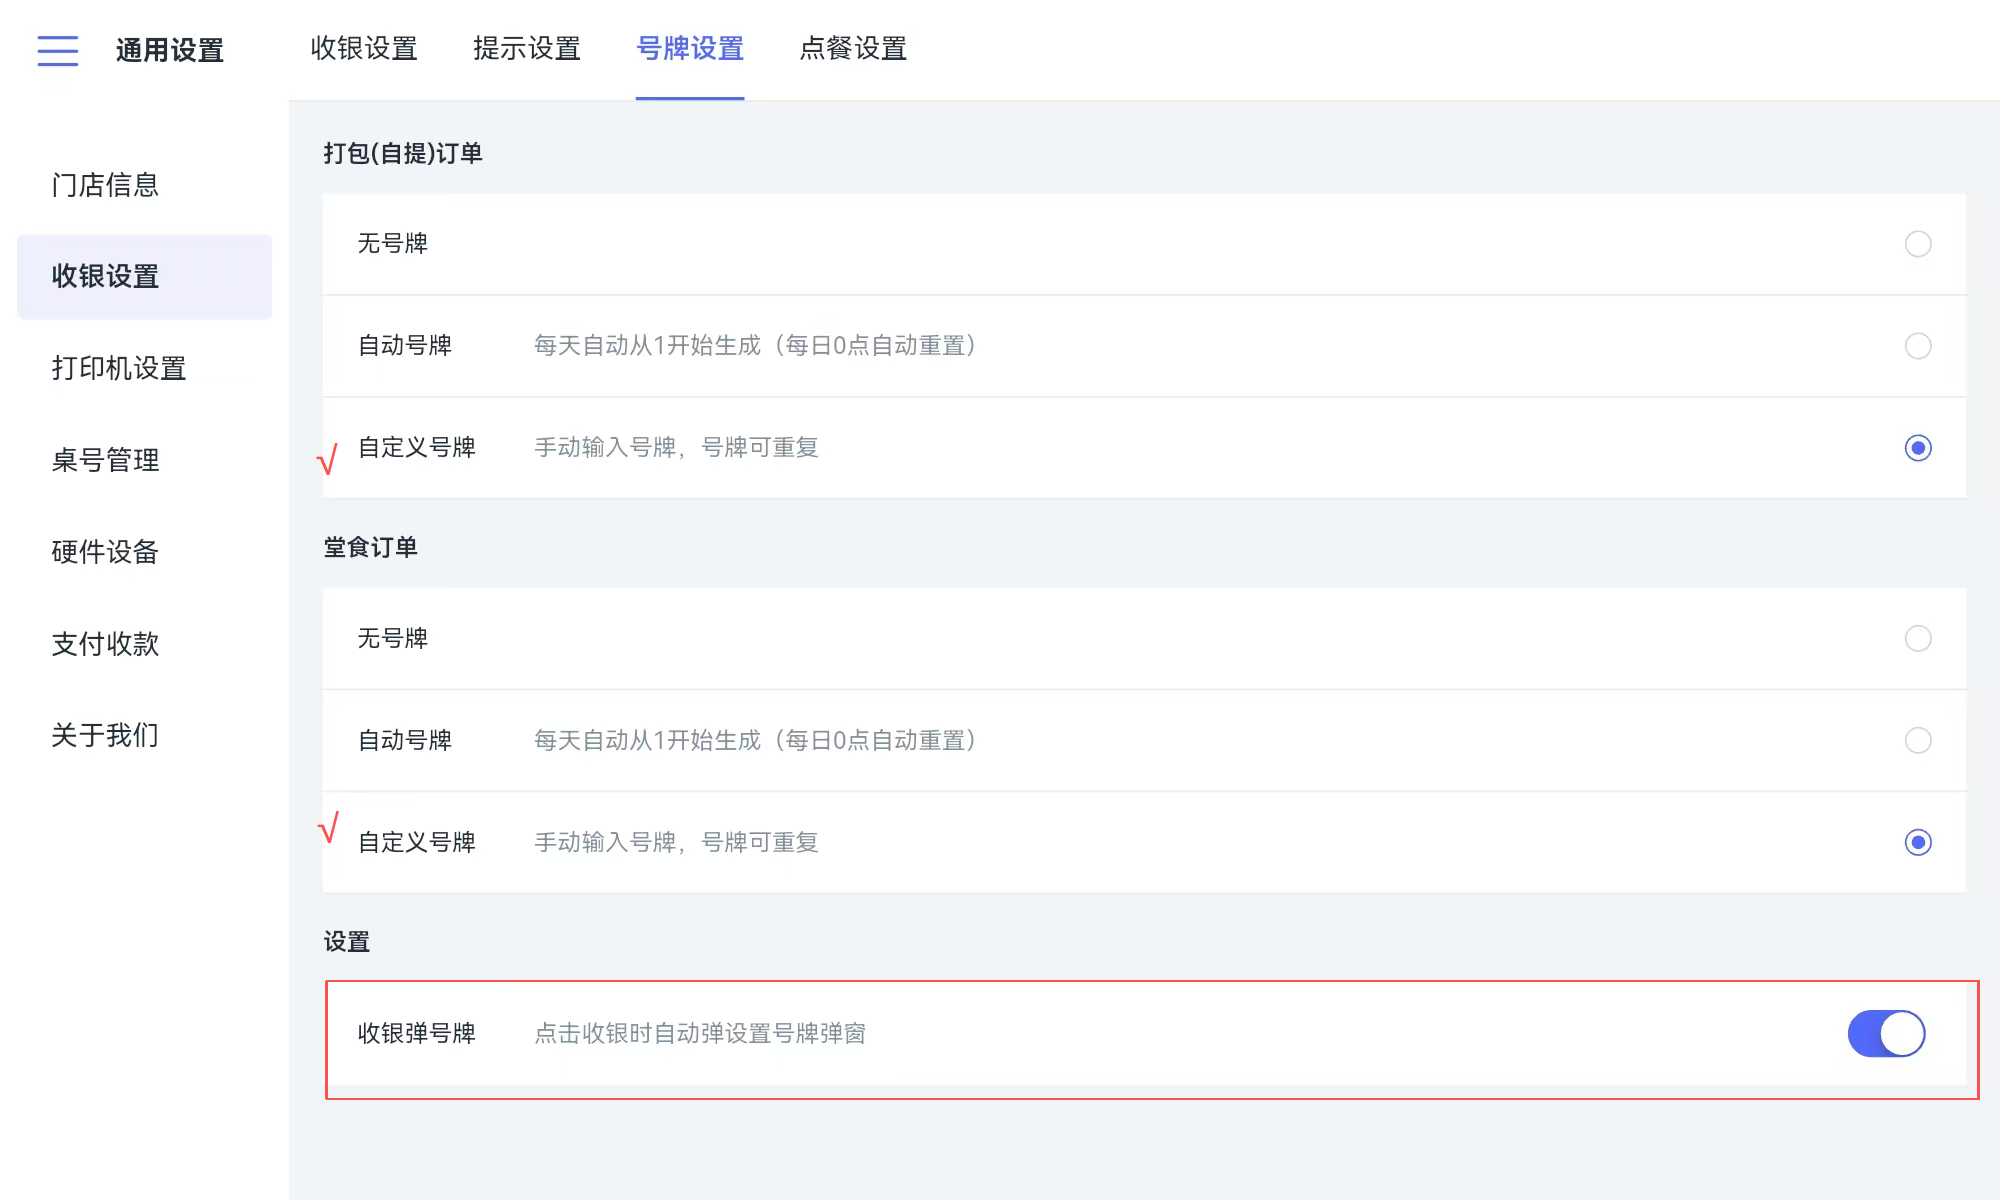
Task: Disable the 收银弹号牌 toggle switch
Action: [x=1886, y=1034]
